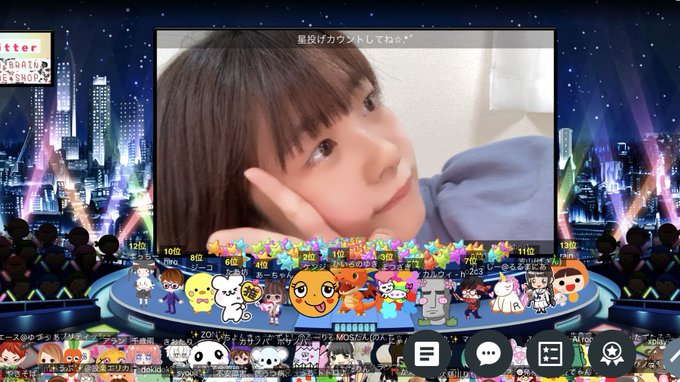Tap the 5位 moai statue avatar
The image size is (680, 382).
[435, 302]
